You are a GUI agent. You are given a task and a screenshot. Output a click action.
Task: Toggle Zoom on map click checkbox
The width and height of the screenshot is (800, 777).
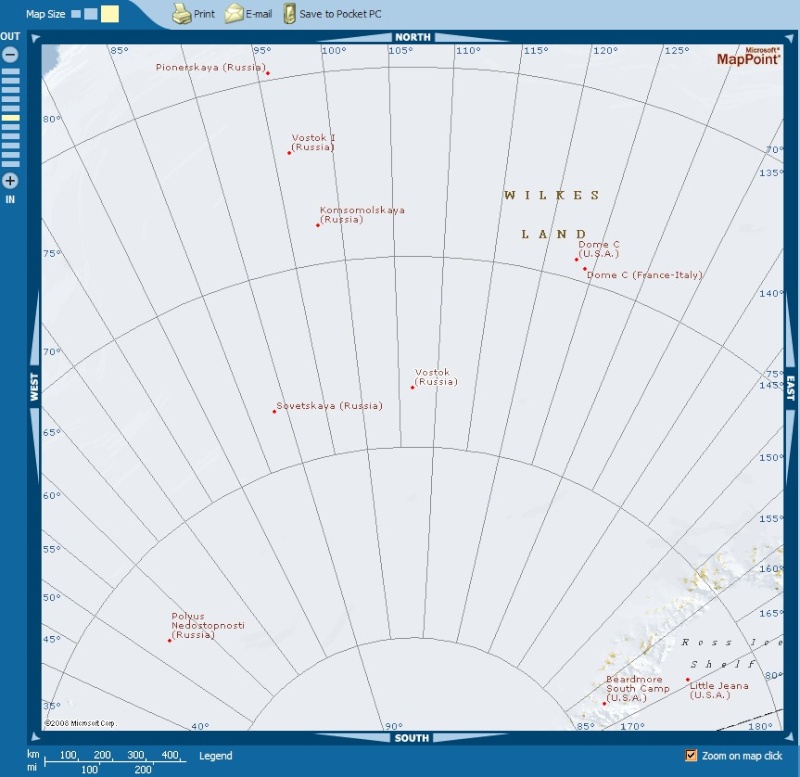[x=691, y=755]
